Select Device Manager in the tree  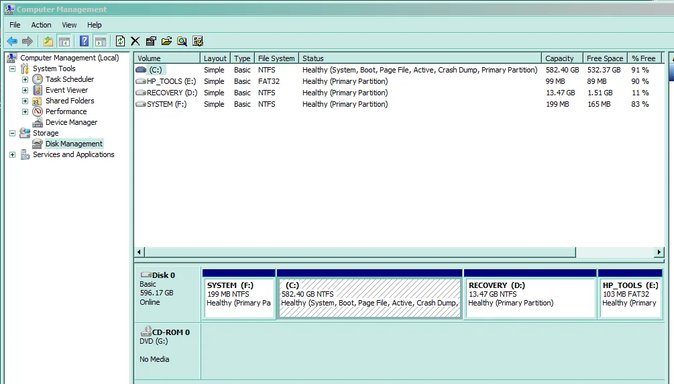coord(71,122)
